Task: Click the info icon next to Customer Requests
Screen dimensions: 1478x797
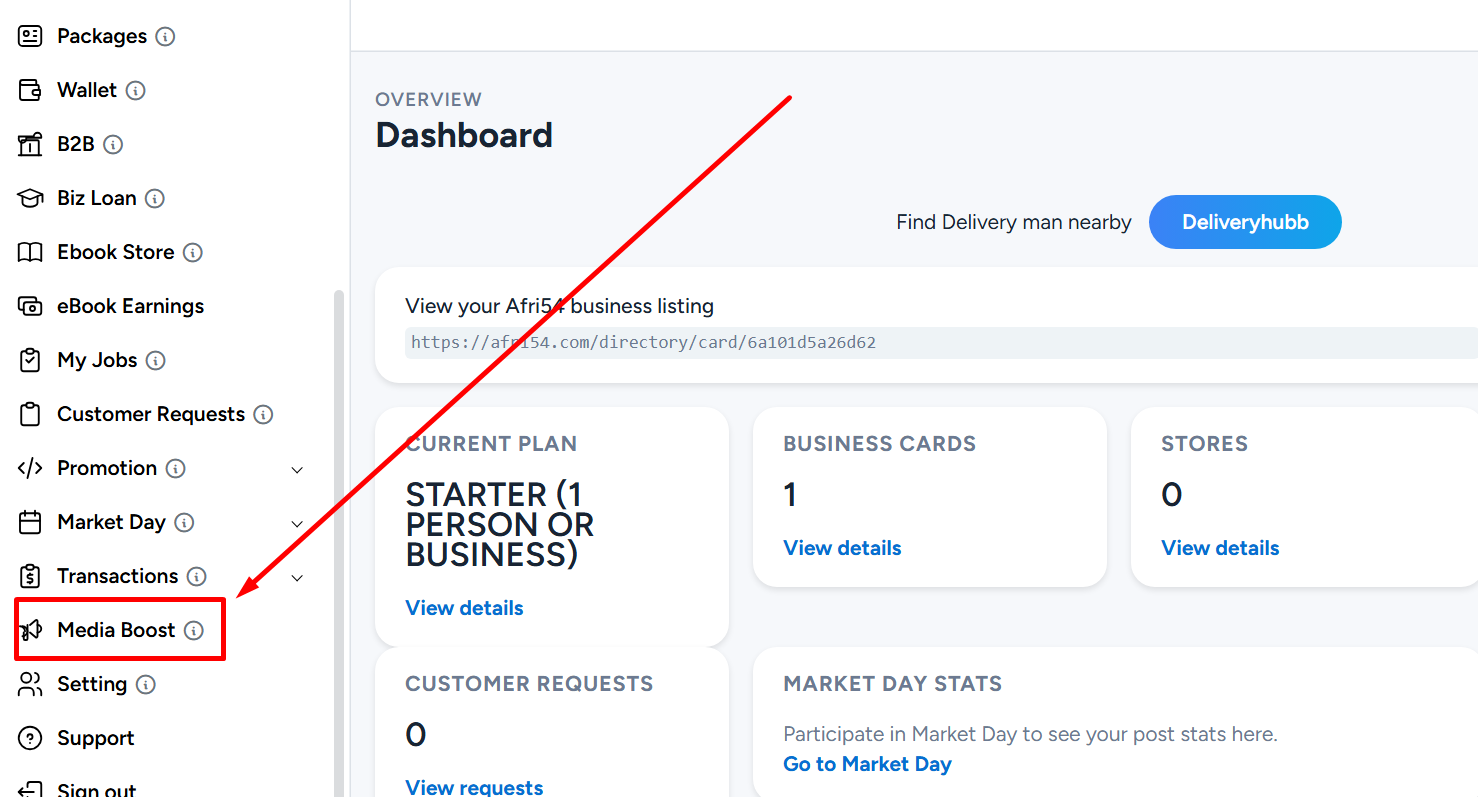Action: 263,414
